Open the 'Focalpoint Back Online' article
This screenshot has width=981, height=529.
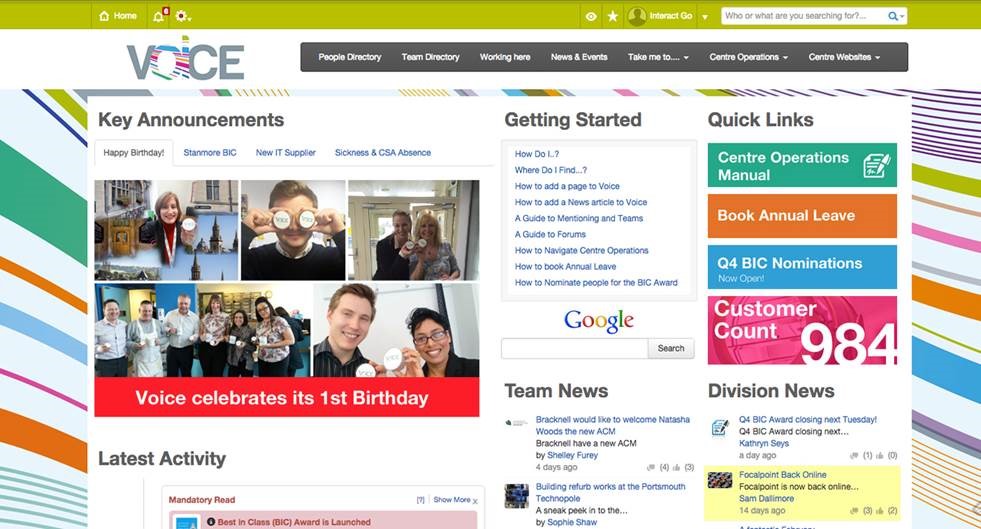click(x=783, y=475)
